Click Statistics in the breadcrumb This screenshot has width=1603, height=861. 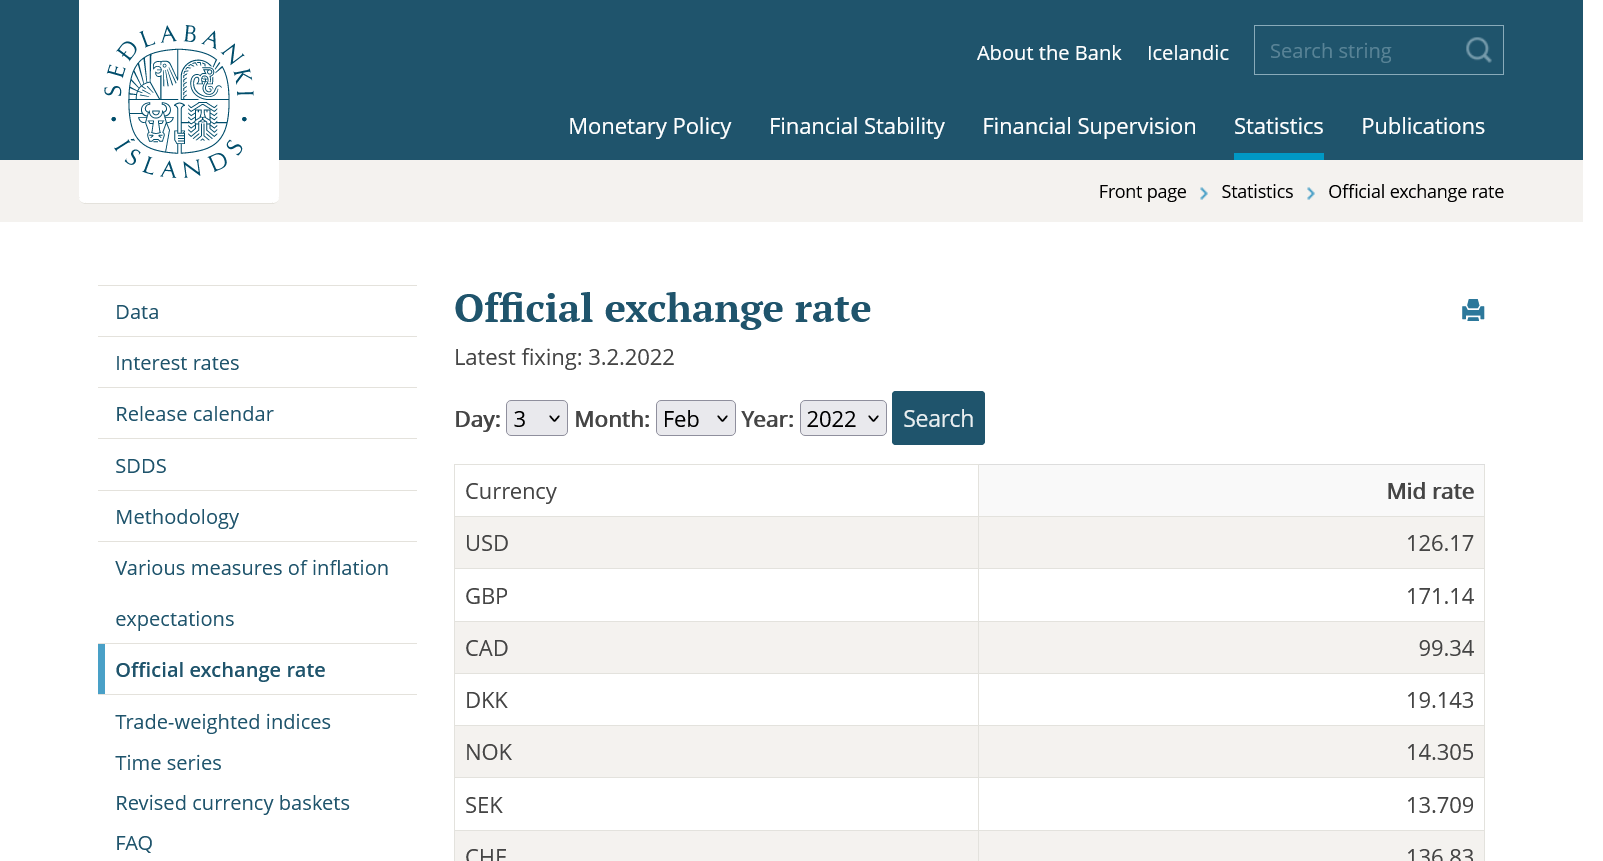coord(1256,192)
